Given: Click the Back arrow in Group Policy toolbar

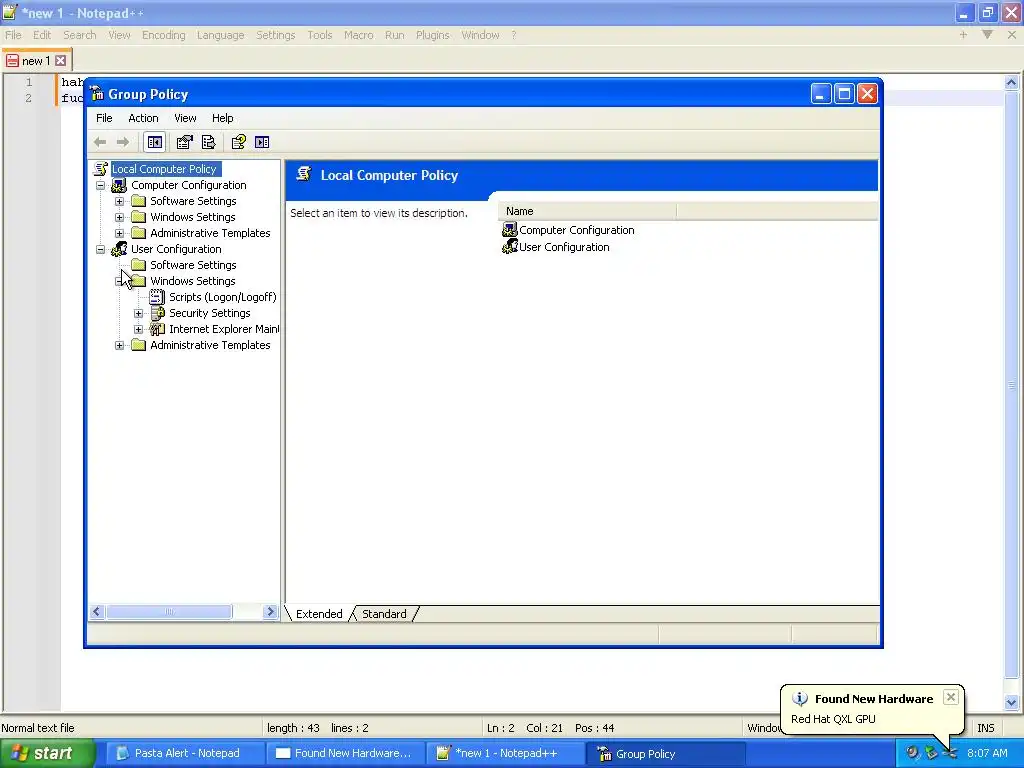Looking at the screenshot, I should coord(100,142).
